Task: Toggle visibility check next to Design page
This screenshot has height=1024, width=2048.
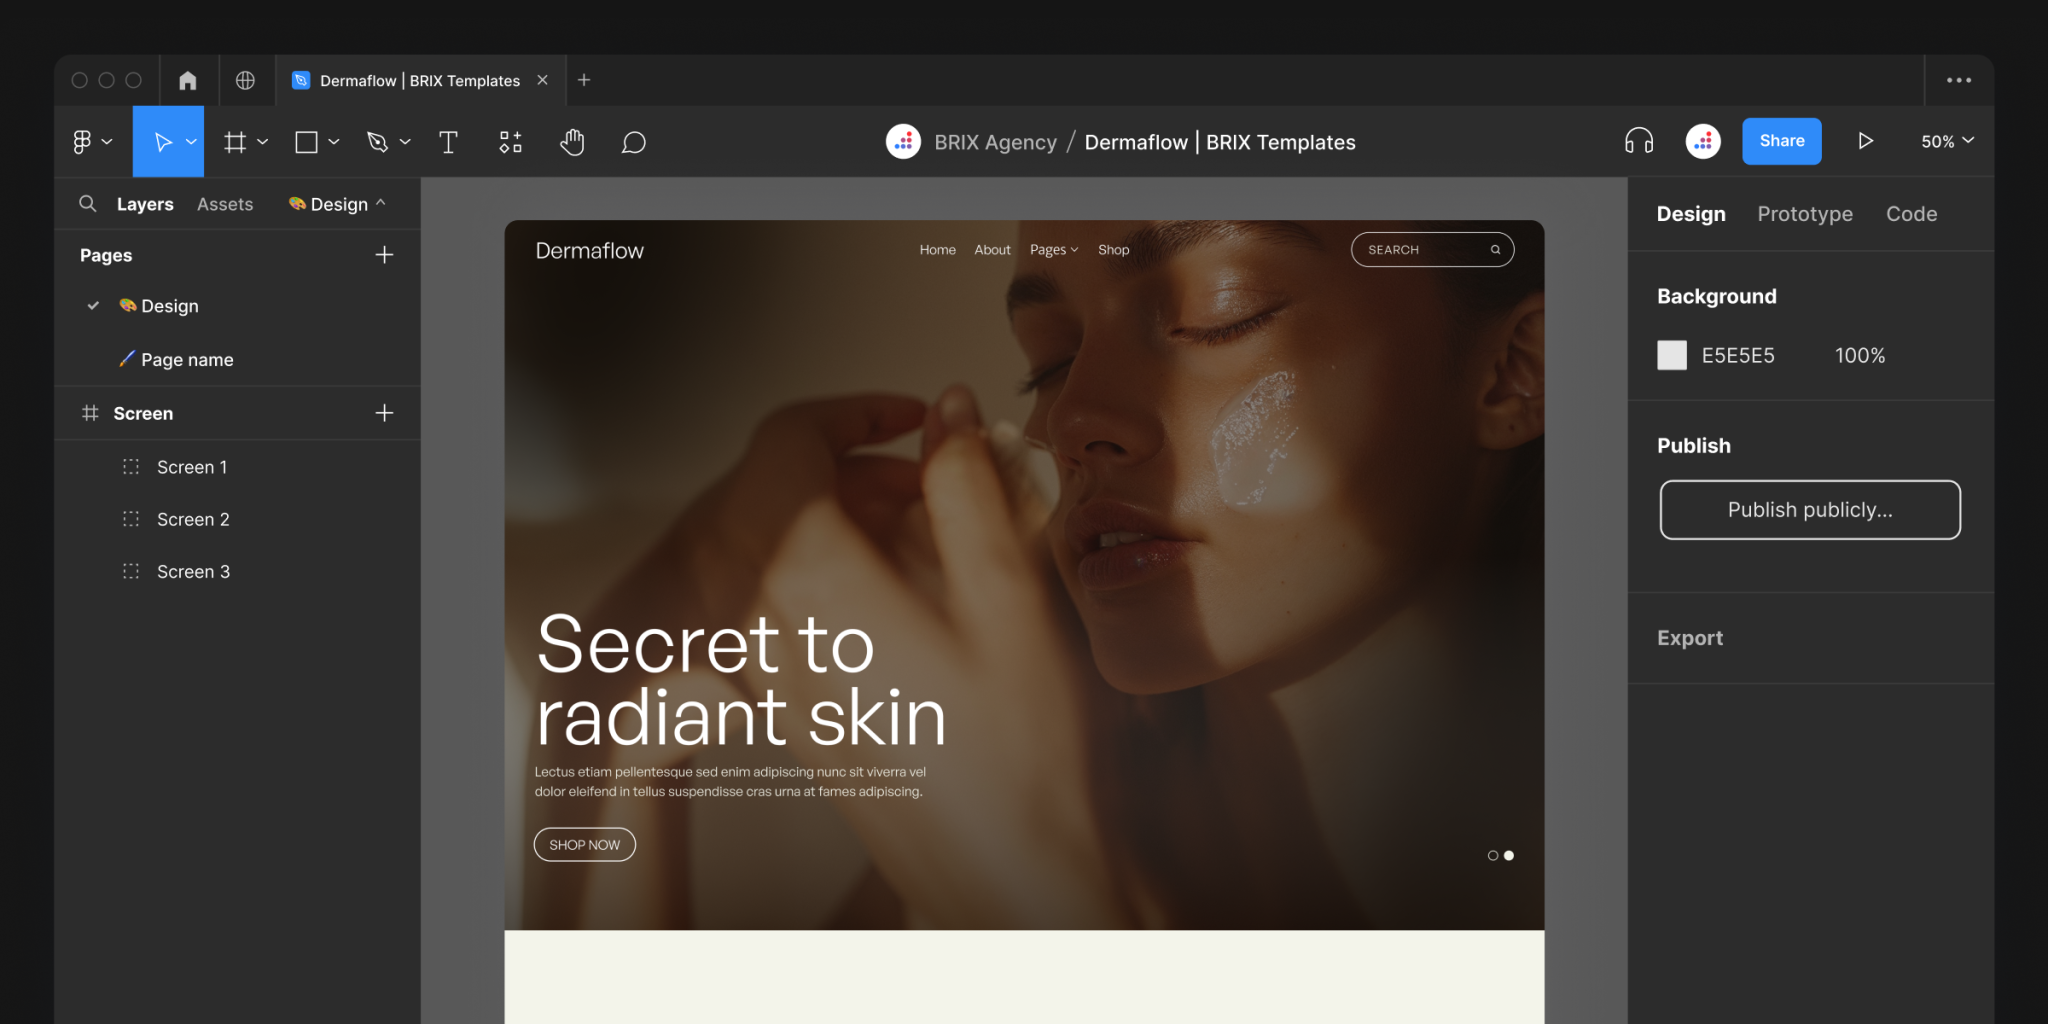Action: pyautogui.click(x=93, y=305)
